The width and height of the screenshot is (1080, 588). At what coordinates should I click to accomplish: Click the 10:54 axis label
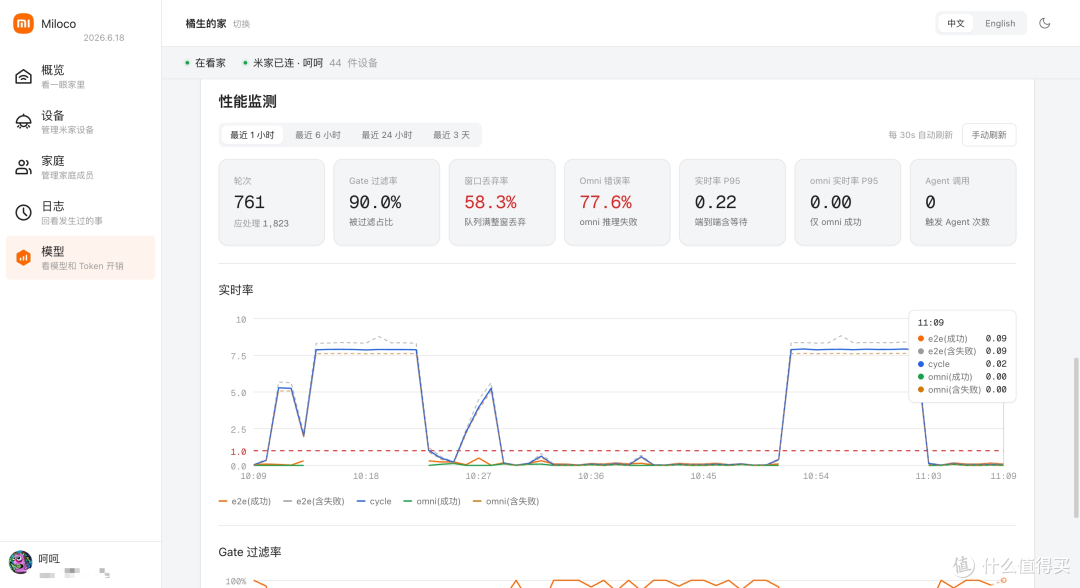coord(816,476)
